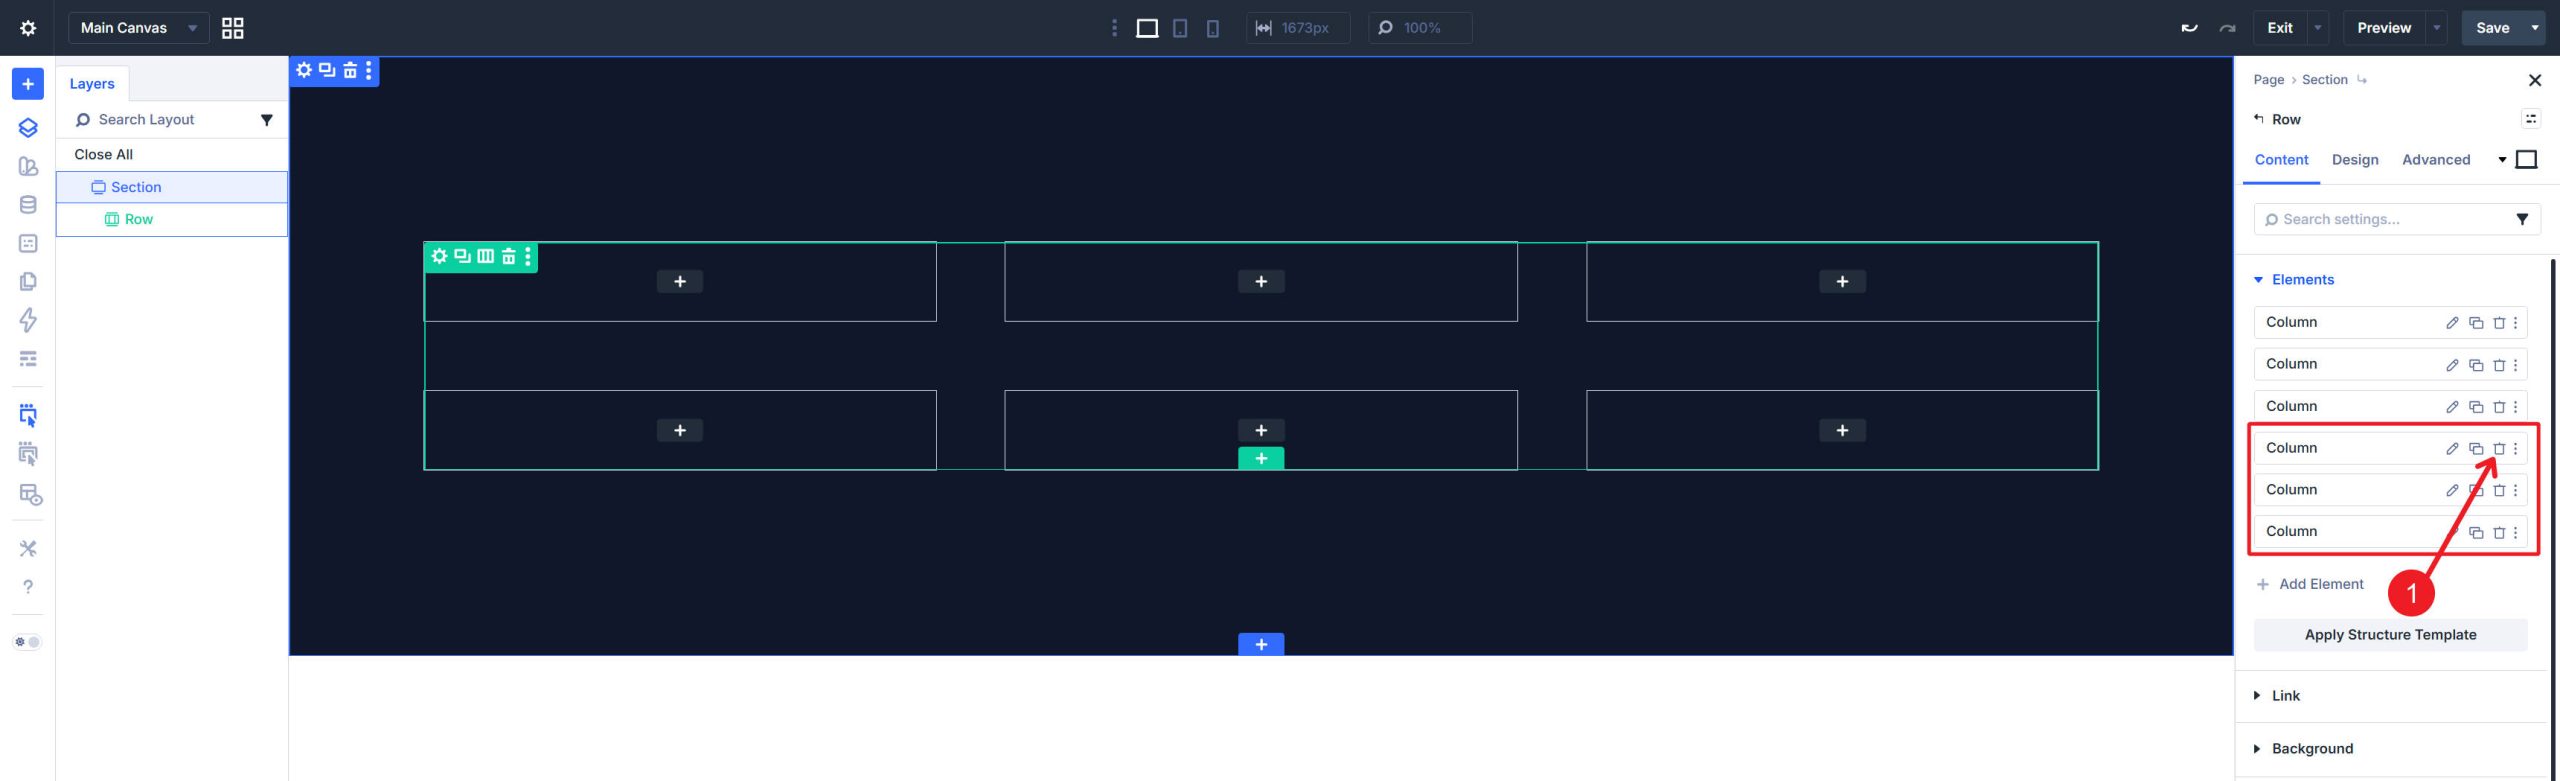Open the lightning bolt icon in sidebar
Image resolution: width=2560 pixels, height=781 pixels.
pyautogui.click(x=28, y=320)
